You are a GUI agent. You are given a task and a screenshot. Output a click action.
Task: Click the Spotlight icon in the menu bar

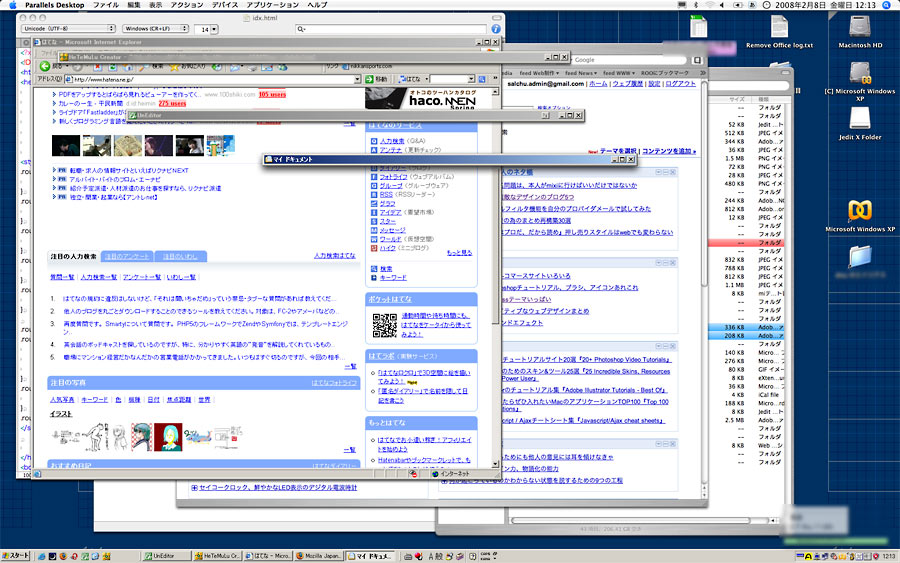pyautogui.click(x=886, y=5)
